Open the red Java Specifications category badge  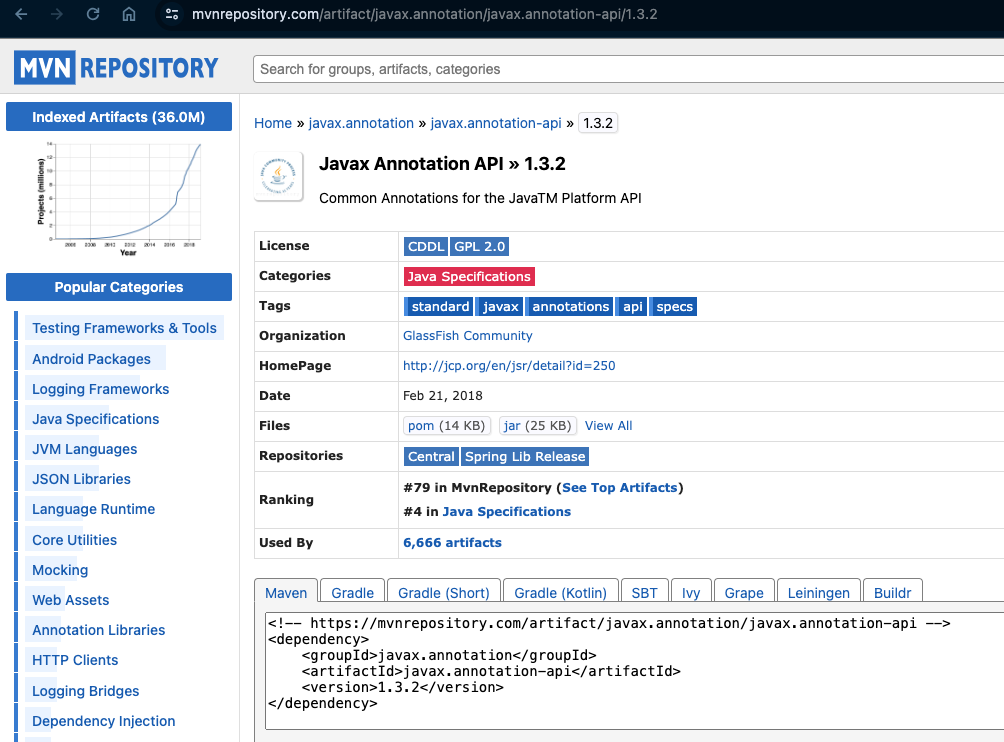pos(469,277)
